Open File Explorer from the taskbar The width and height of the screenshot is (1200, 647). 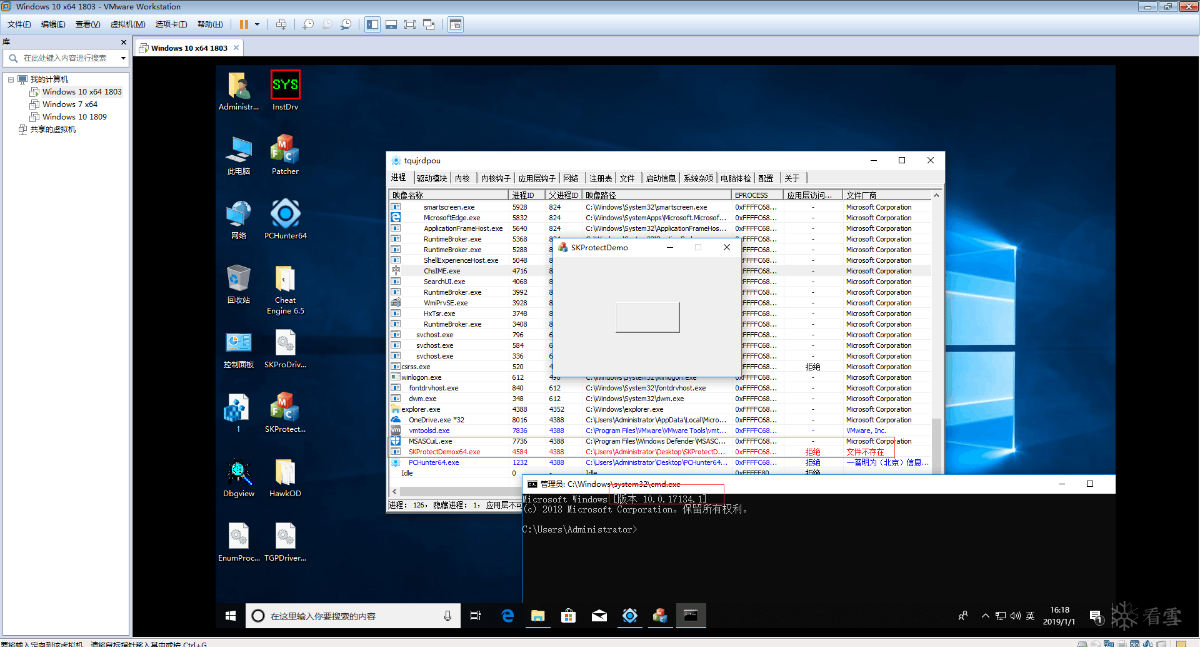coord(537,615)
